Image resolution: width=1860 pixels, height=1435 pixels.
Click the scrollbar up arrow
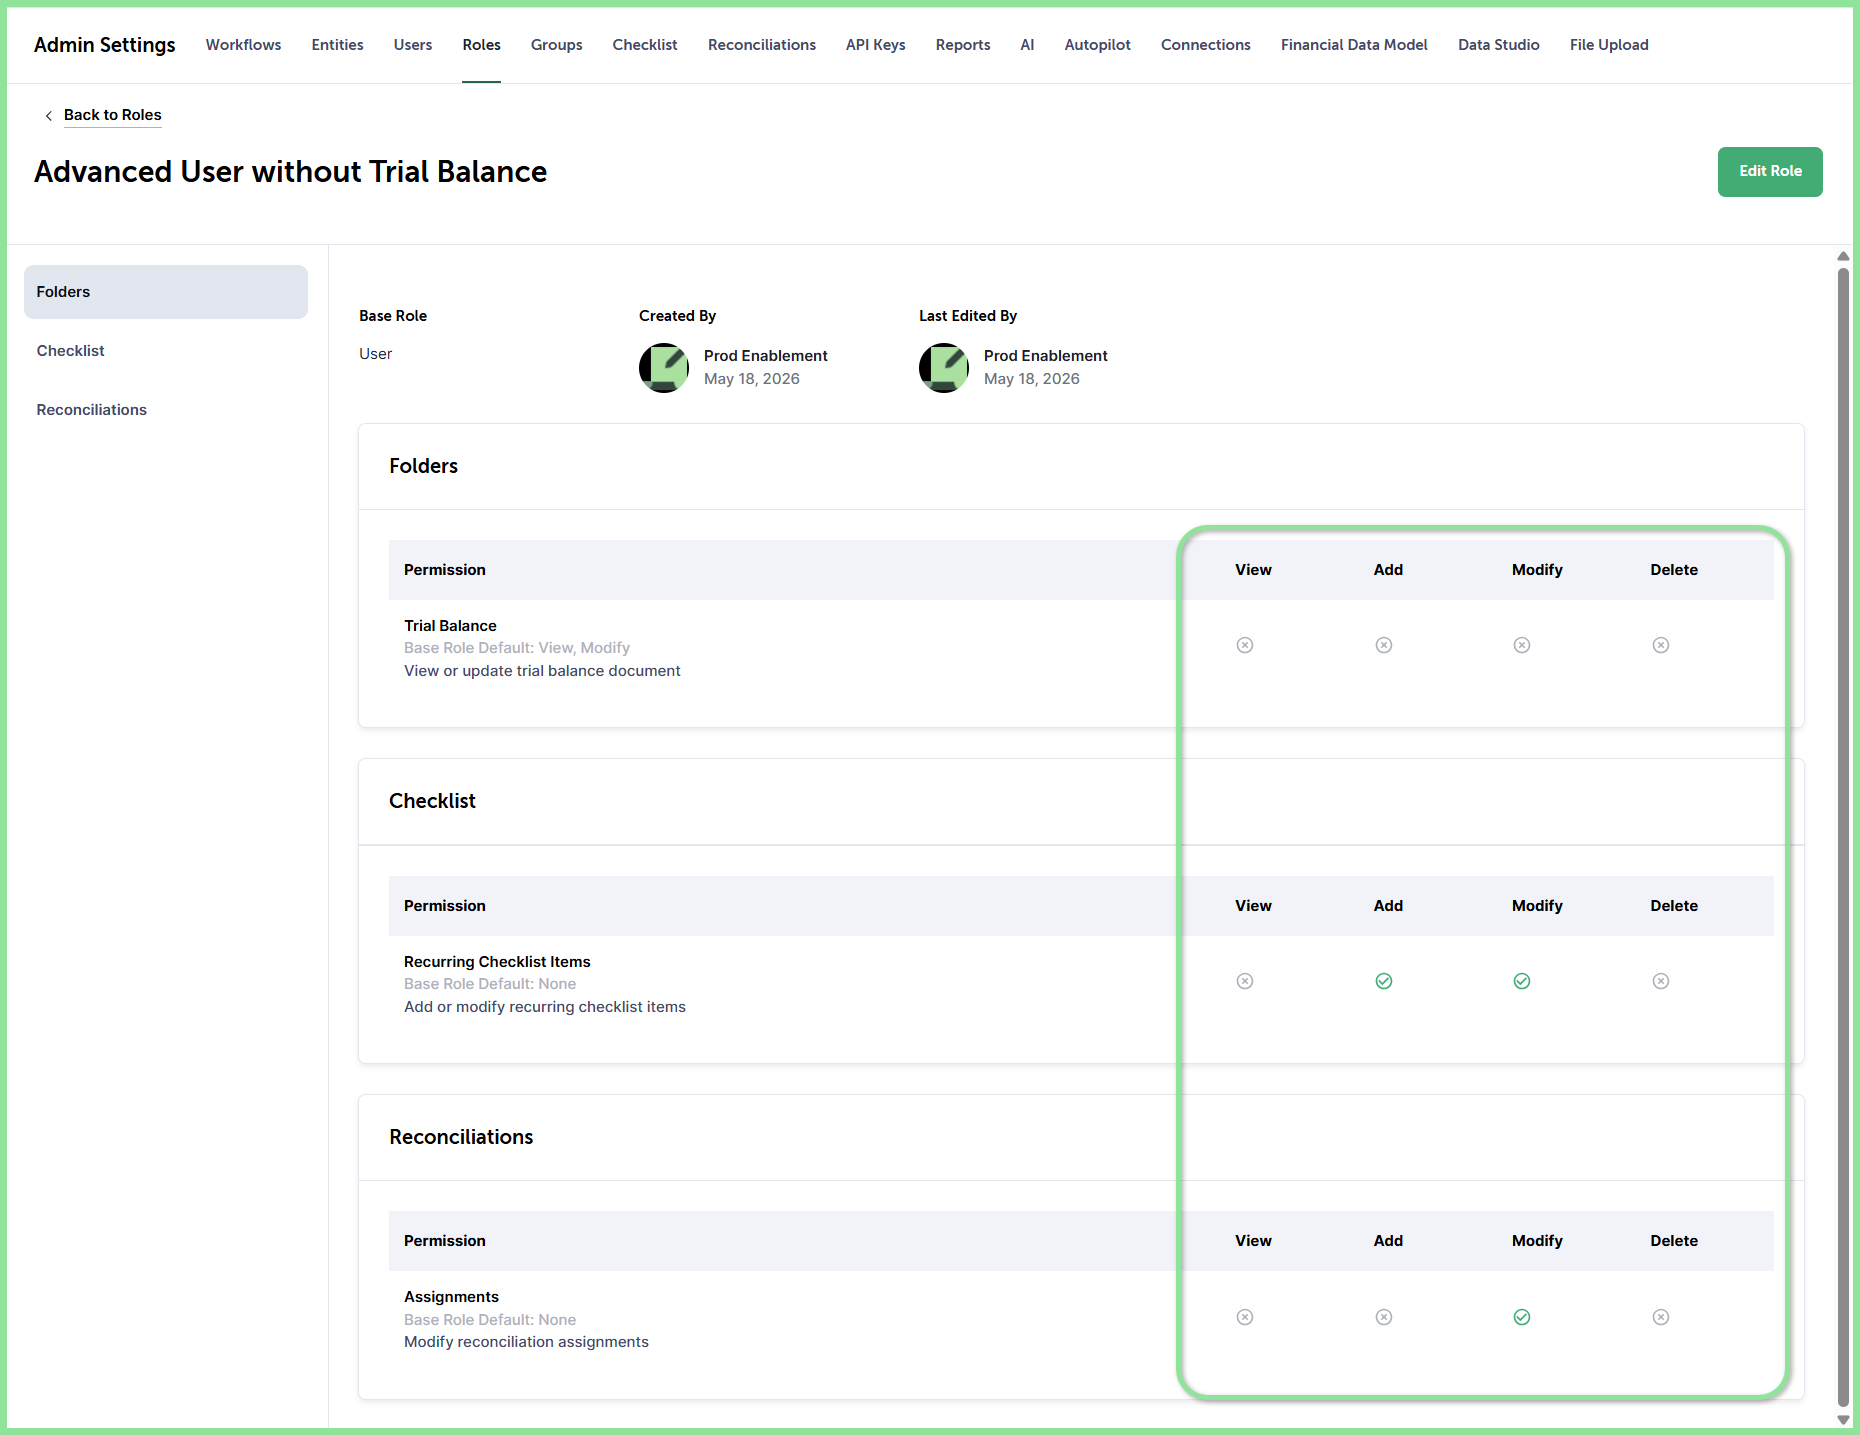coord(1843,257)
